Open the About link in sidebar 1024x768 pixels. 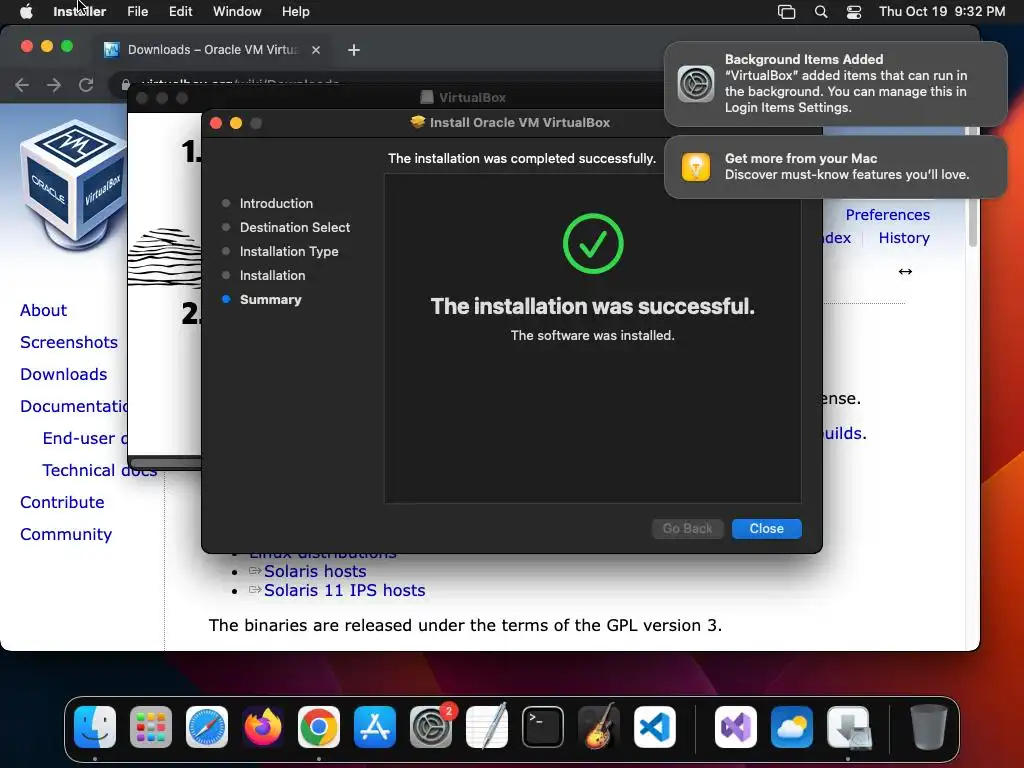tap(43, 310)
